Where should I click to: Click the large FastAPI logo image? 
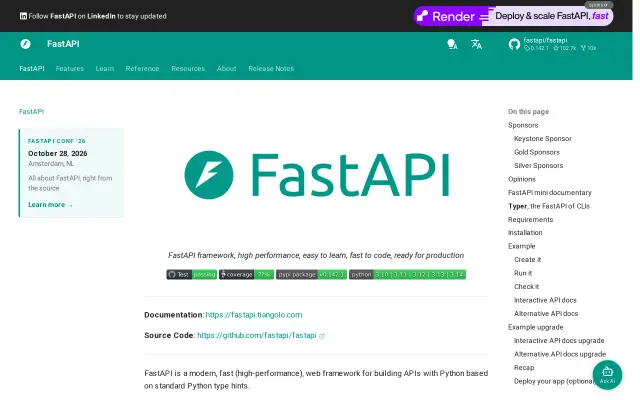[317, 175]
